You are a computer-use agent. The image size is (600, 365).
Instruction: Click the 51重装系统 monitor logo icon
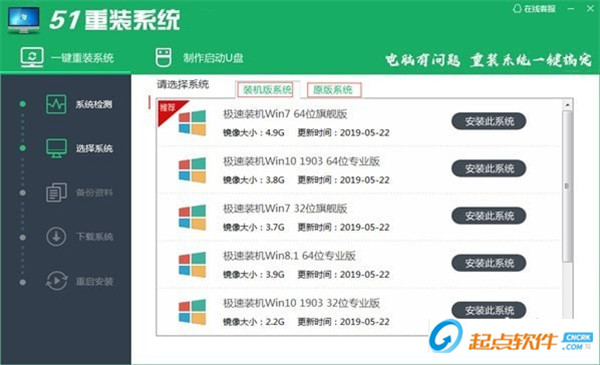(x=23, y=20)
